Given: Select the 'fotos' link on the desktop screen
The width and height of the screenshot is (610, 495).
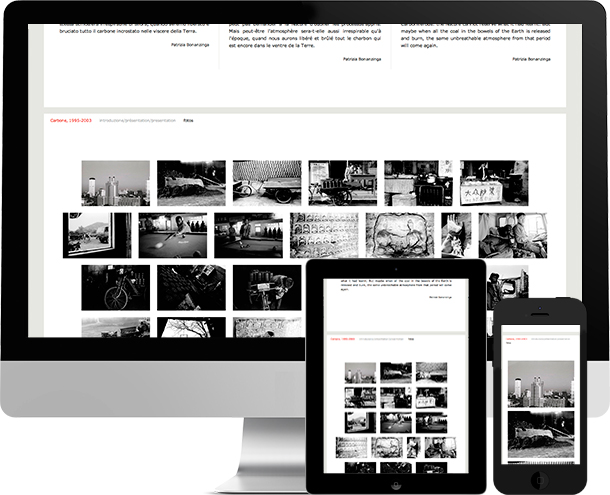Looking at the screenshot, I should coord(188,121).
